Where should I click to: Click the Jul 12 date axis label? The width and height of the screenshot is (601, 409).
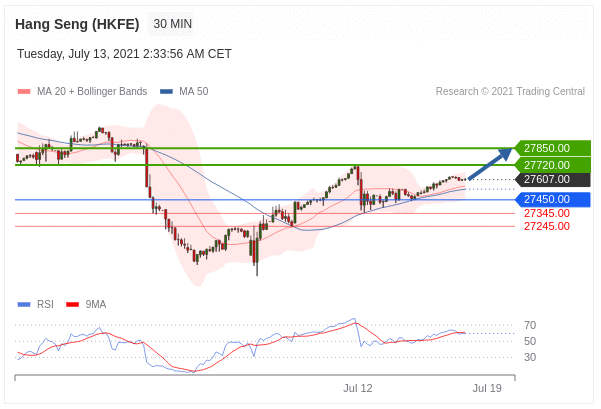click(x=357, y=388)
